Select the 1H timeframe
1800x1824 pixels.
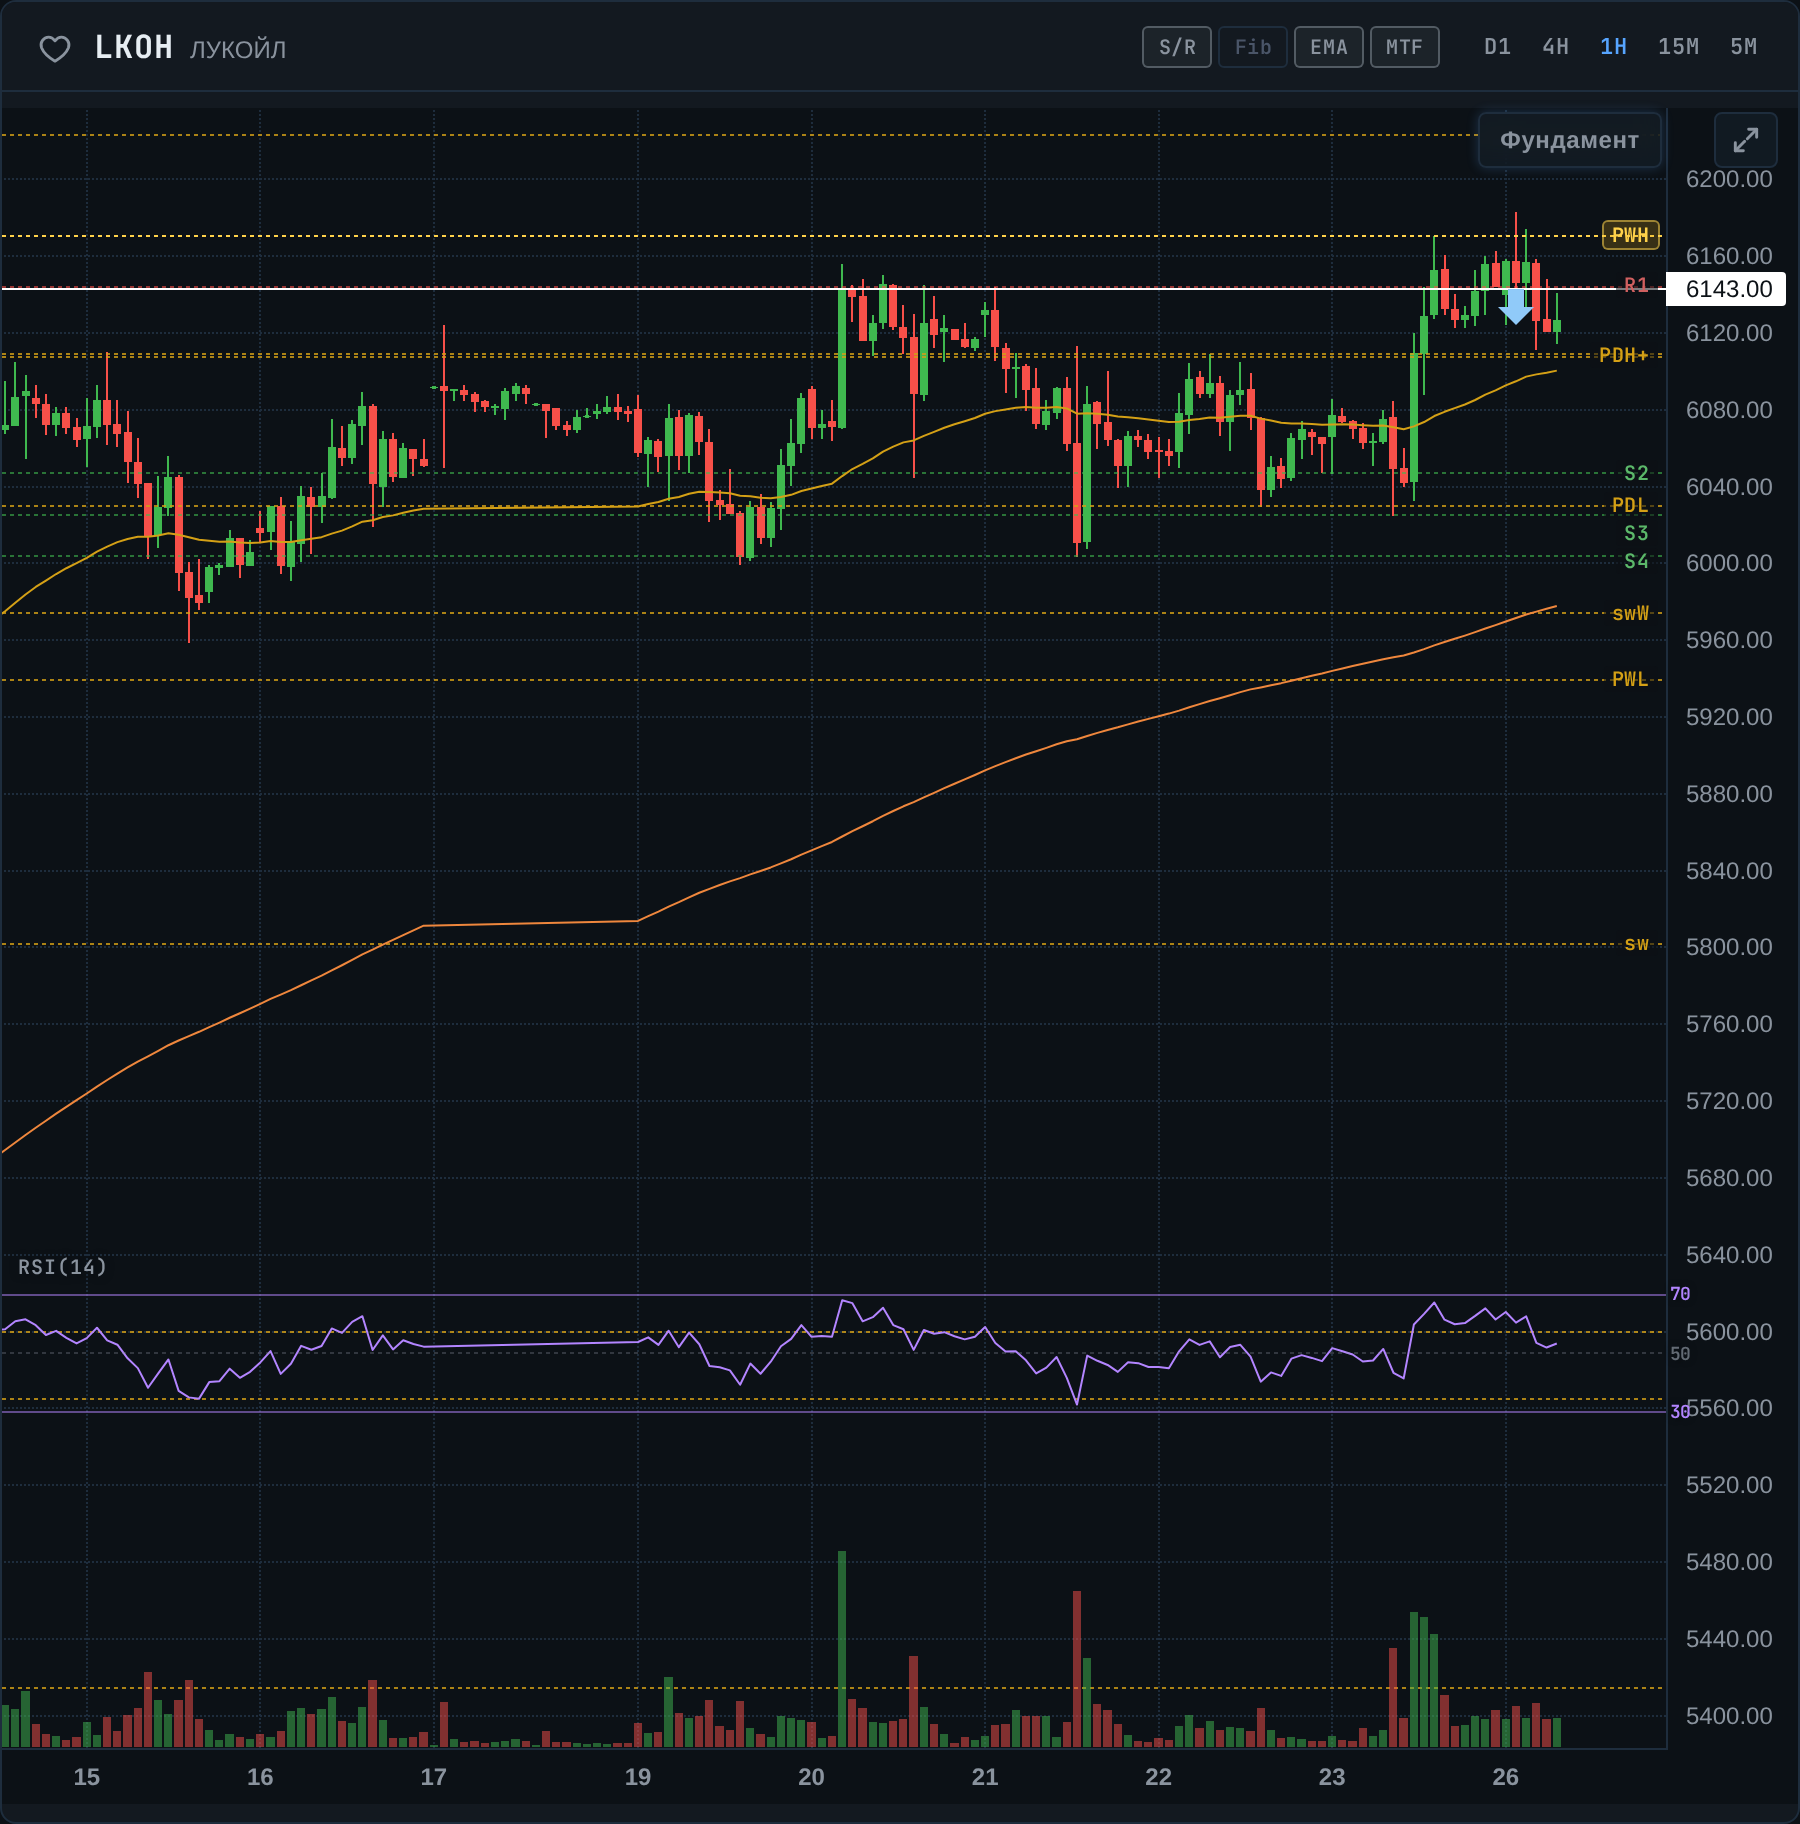tap(1613, 47)
